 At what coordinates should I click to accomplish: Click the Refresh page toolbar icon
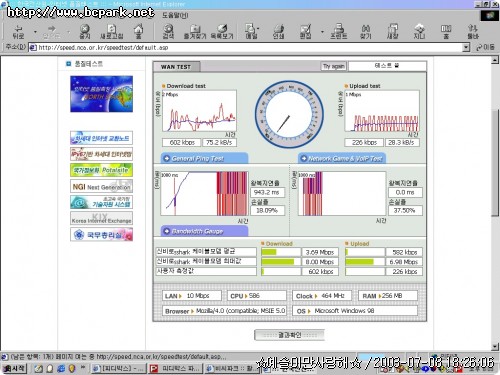(112, 32)
